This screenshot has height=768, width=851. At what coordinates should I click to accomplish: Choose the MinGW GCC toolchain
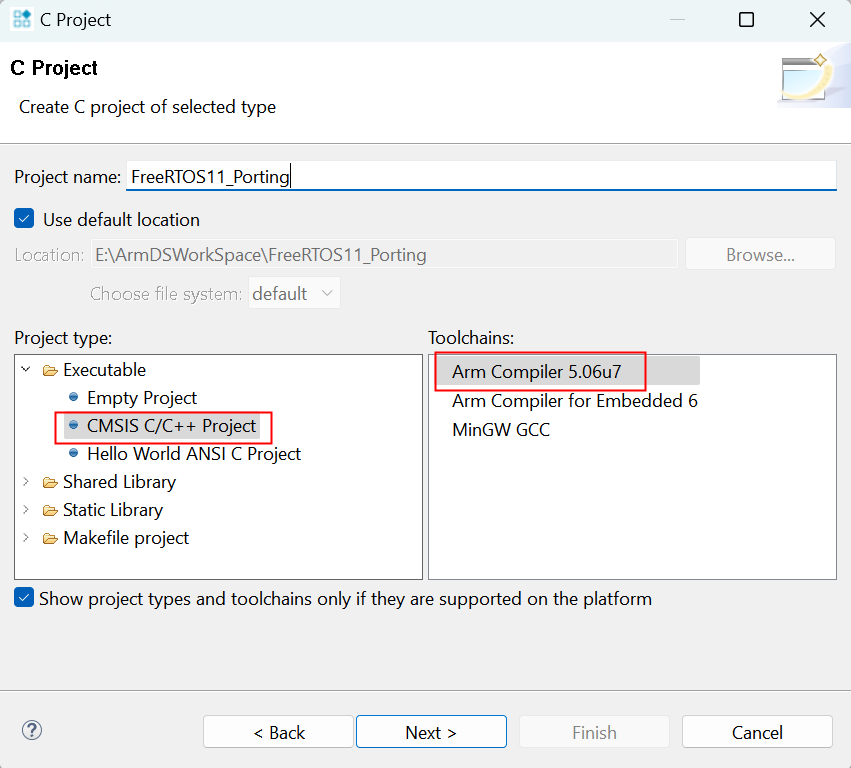click(x=500, y=430)
